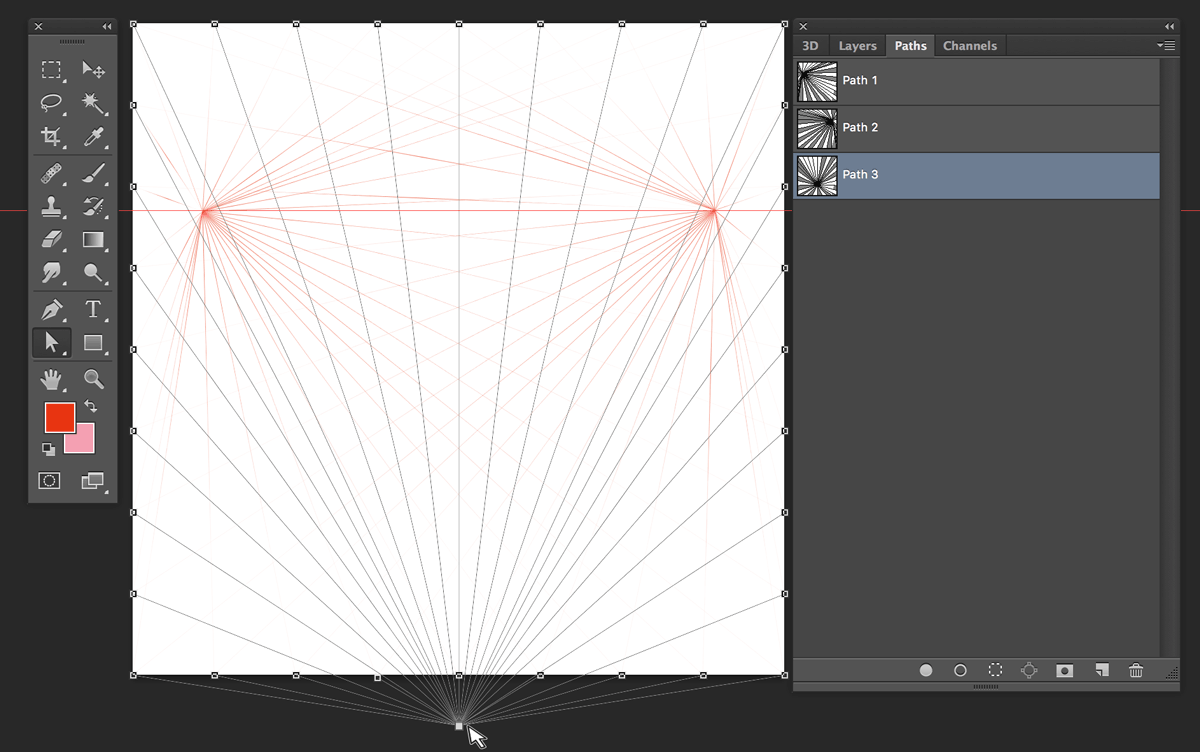1200x752 pixels.
Task: Select the Clone Stamp tool
Action: coord(51,207)
